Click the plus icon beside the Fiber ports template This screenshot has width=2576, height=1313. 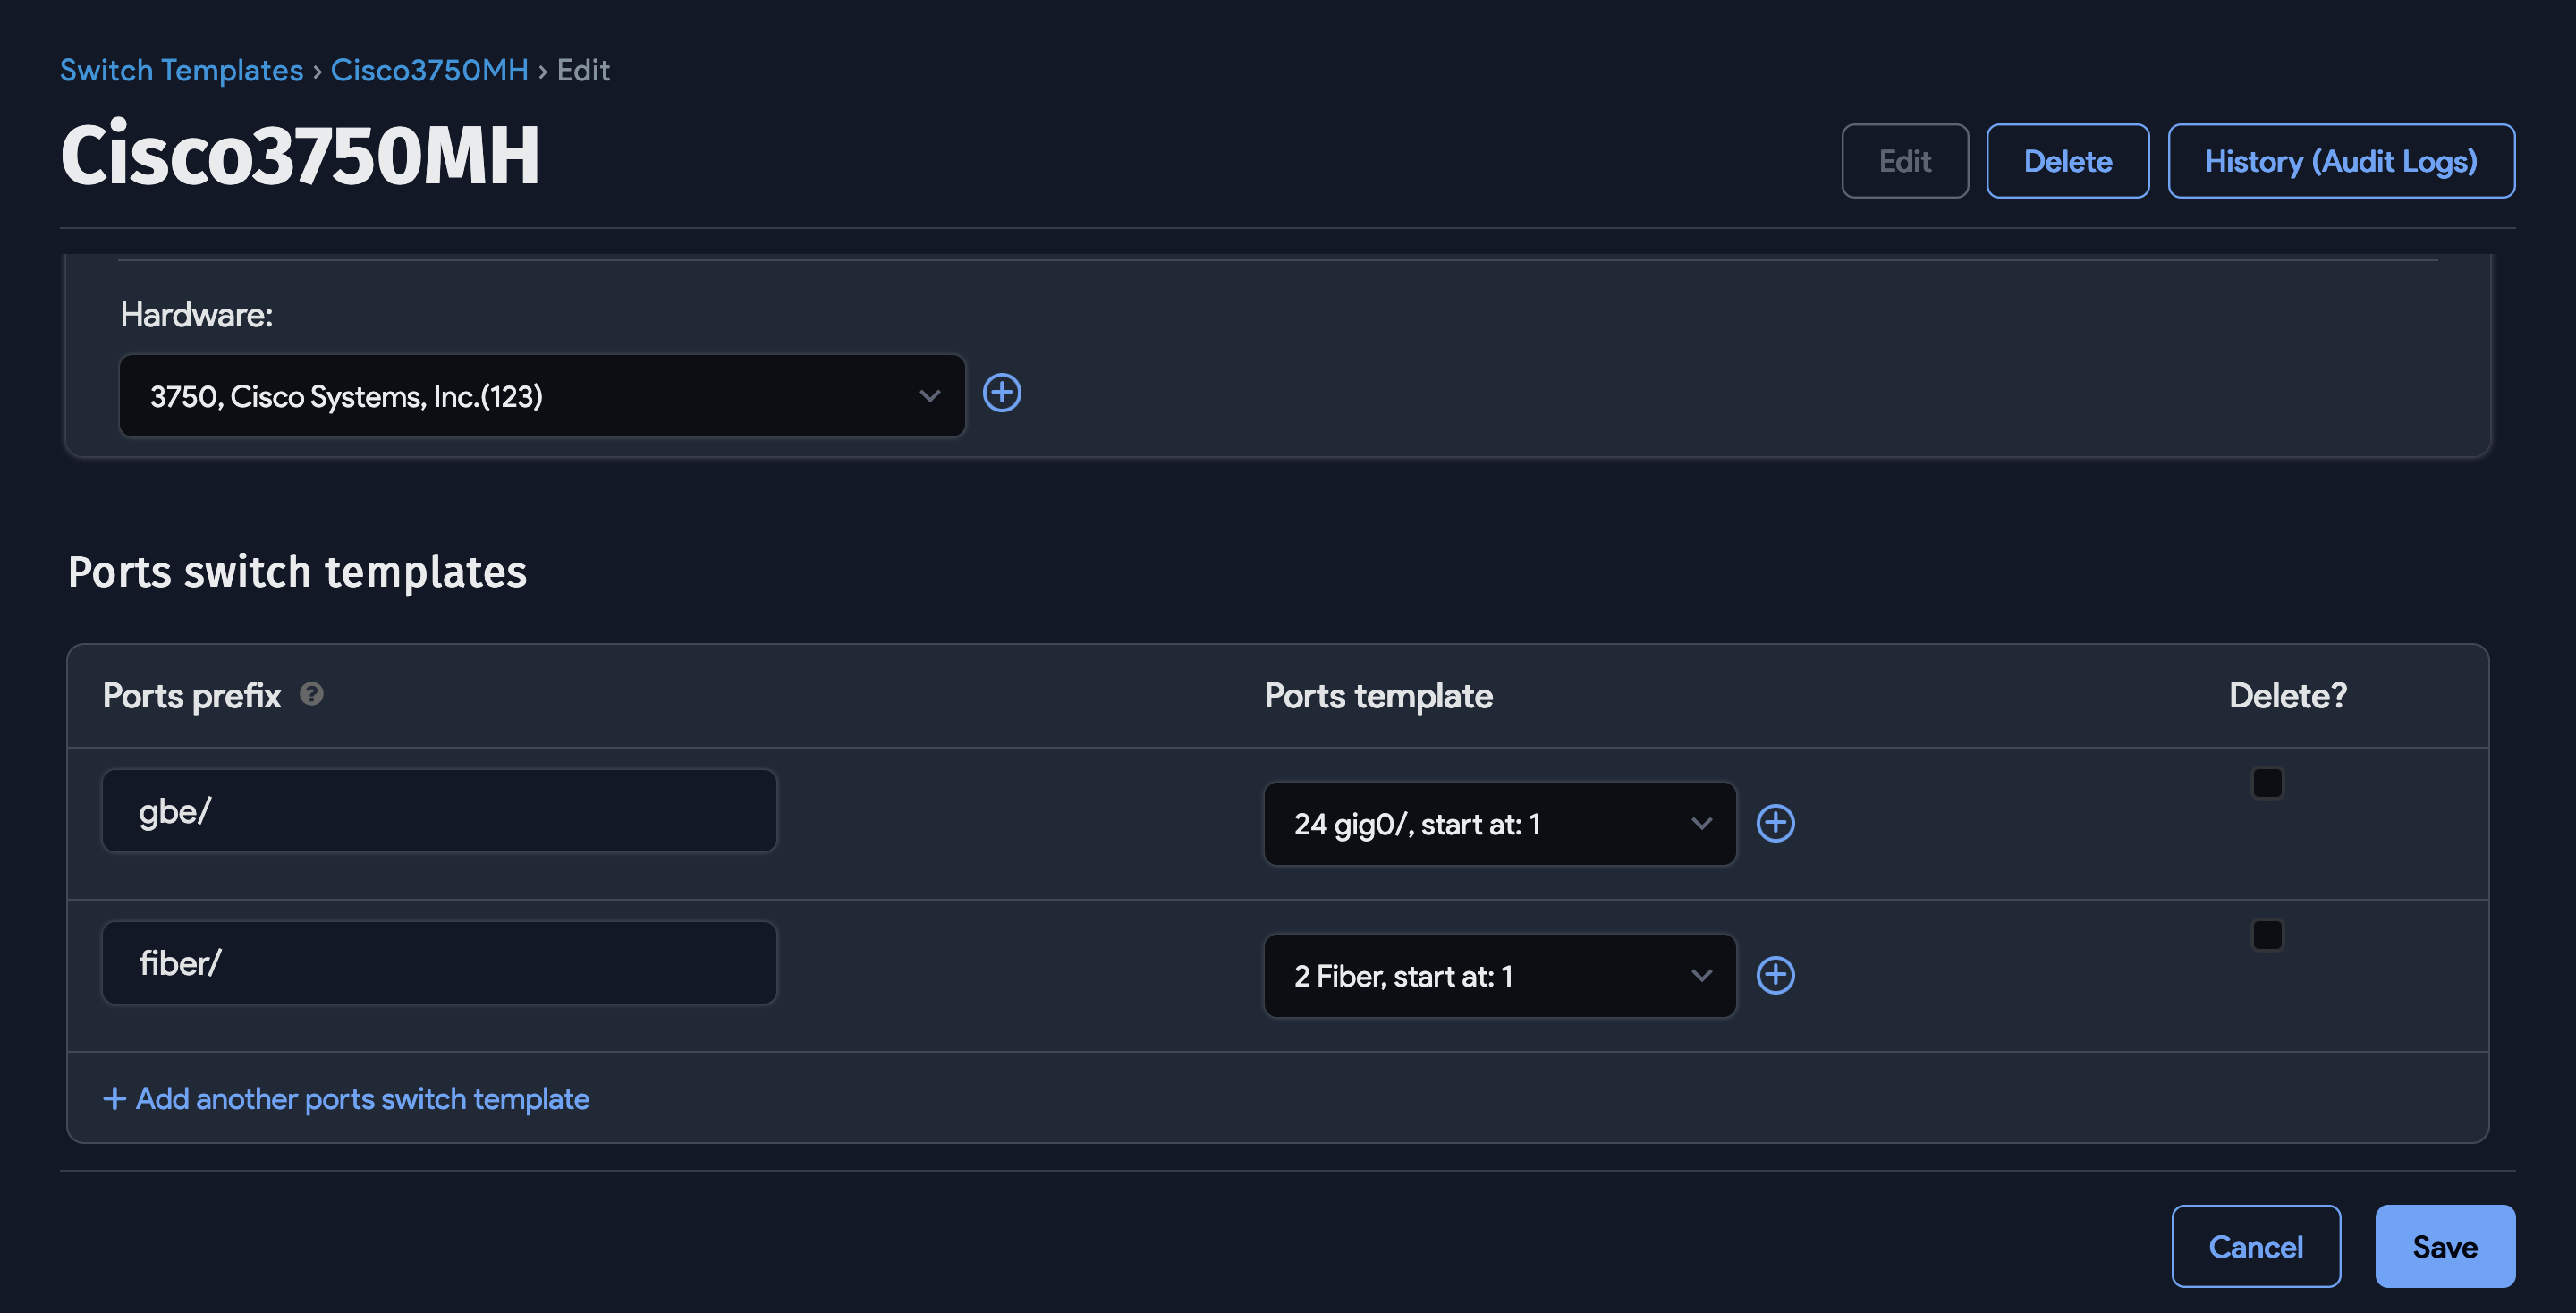[1775, 975]
